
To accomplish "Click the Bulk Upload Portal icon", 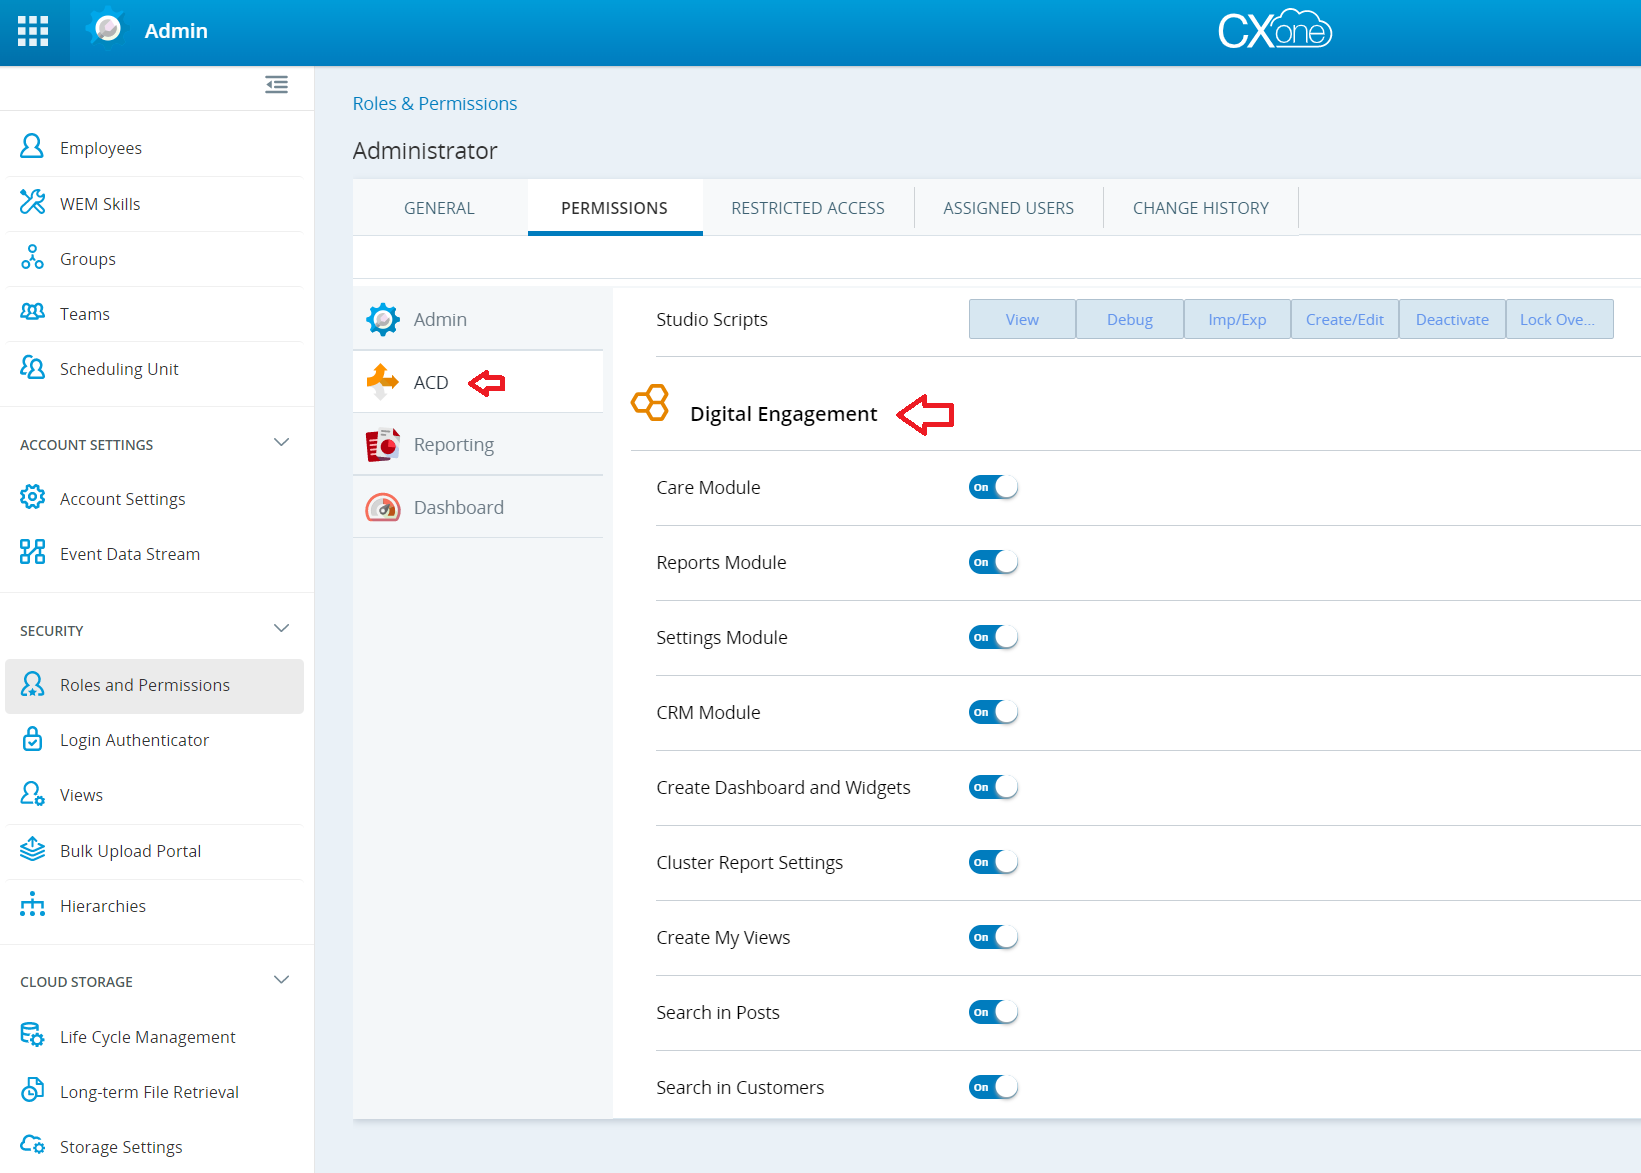I will pyautogui.click(x=32, y=850).
